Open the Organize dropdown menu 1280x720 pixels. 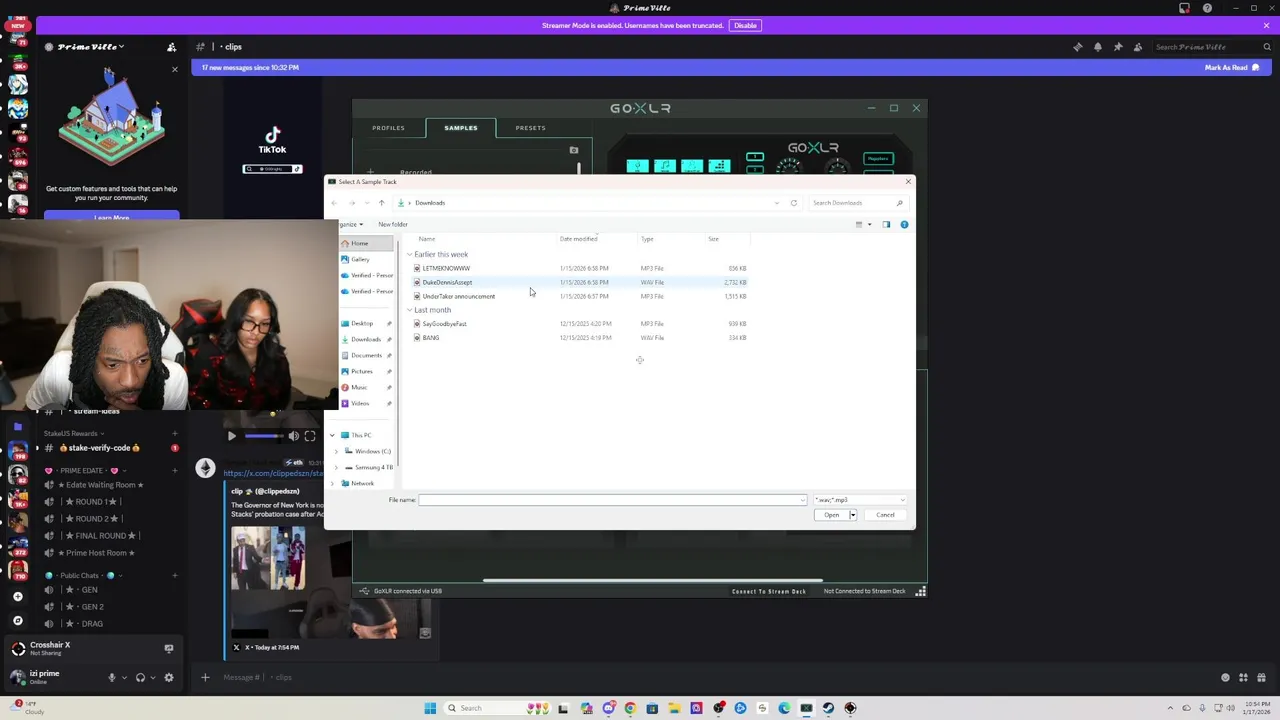click(x=351, y=224)
